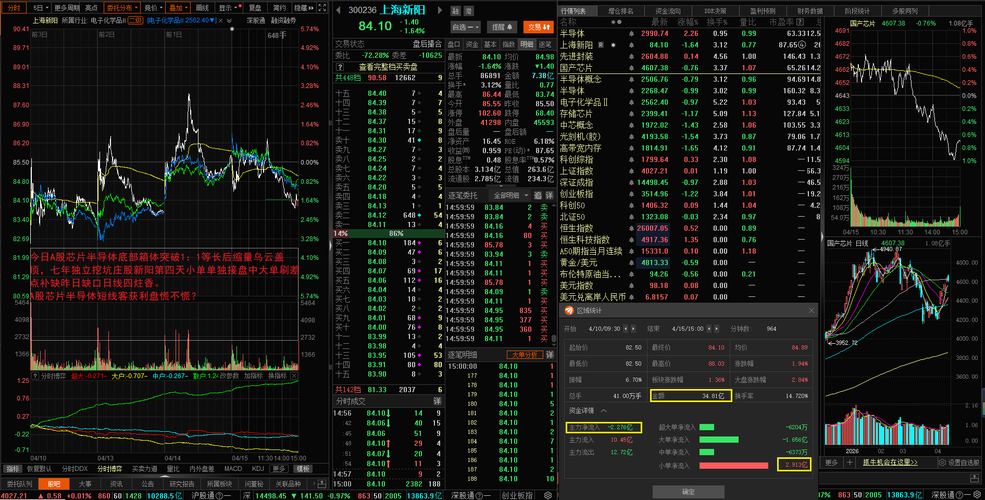Go to next stock with right arrow after 上海新阳
Viewport: 985px width, 500px height.
coord(440,11)
